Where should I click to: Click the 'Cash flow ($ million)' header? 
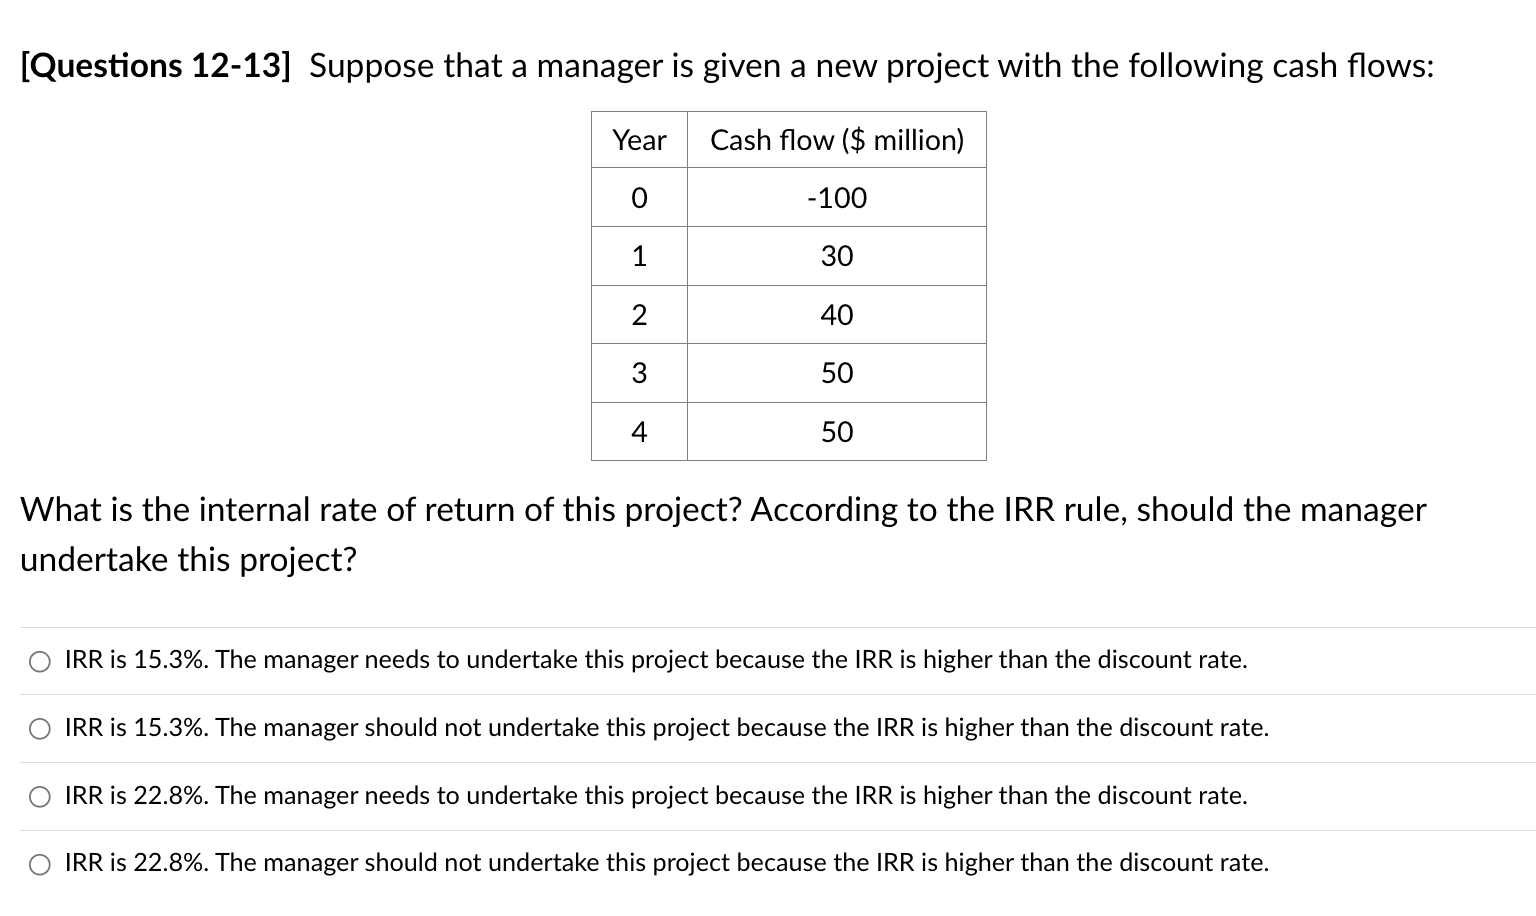click(837, 140)
